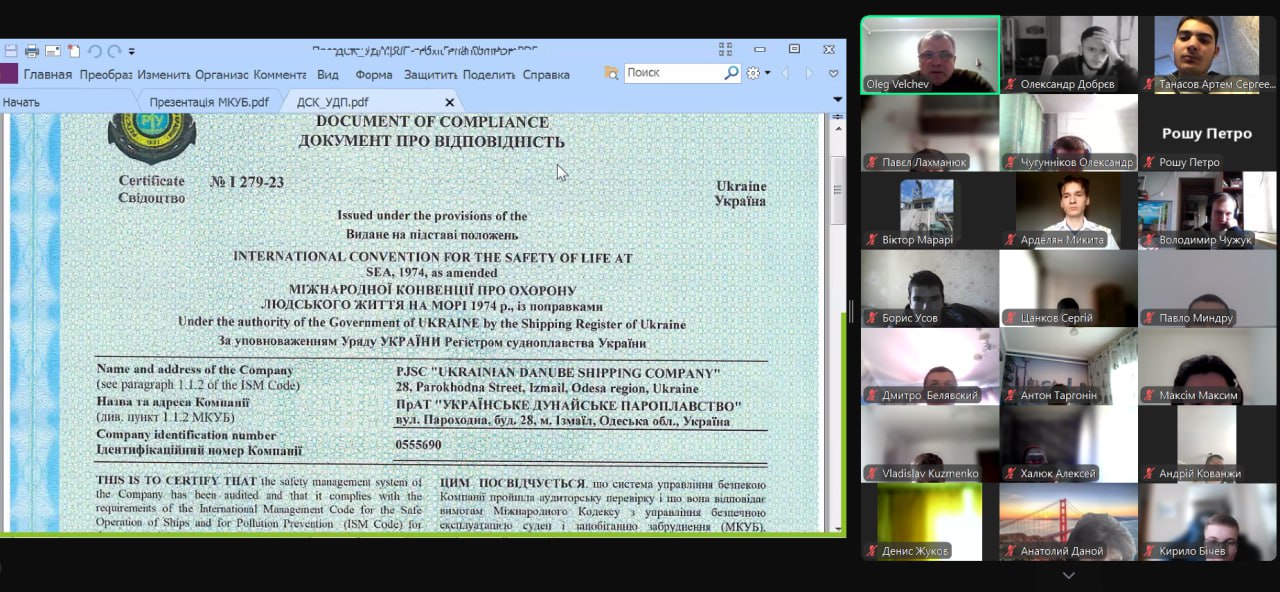The image size is (1280, 592).
Task: Click the Print icon in PDF reader
Action: point(31,51)
